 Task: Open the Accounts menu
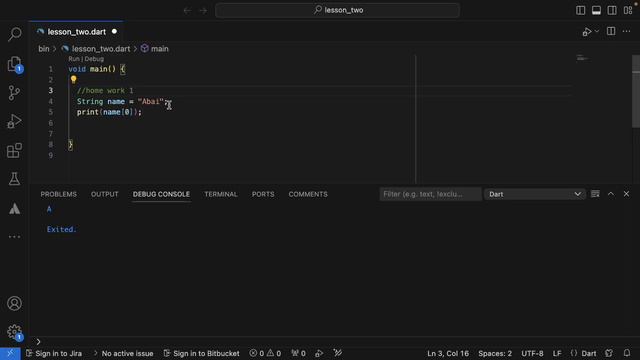point(14,303)
